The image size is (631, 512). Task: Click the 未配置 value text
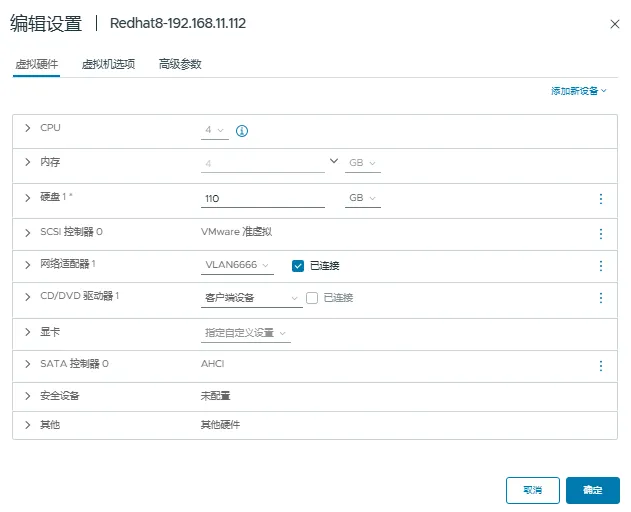click(x=215, y=396)
